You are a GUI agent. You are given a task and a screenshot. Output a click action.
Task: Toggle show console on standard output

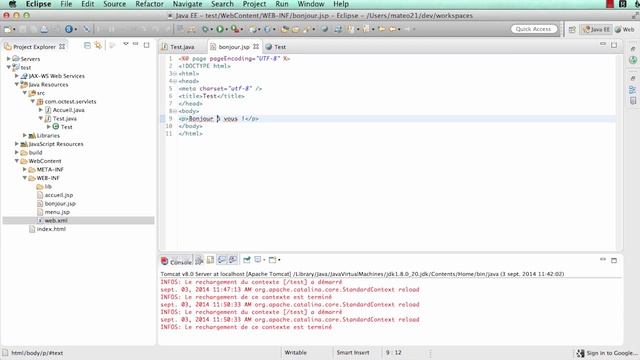222,260
